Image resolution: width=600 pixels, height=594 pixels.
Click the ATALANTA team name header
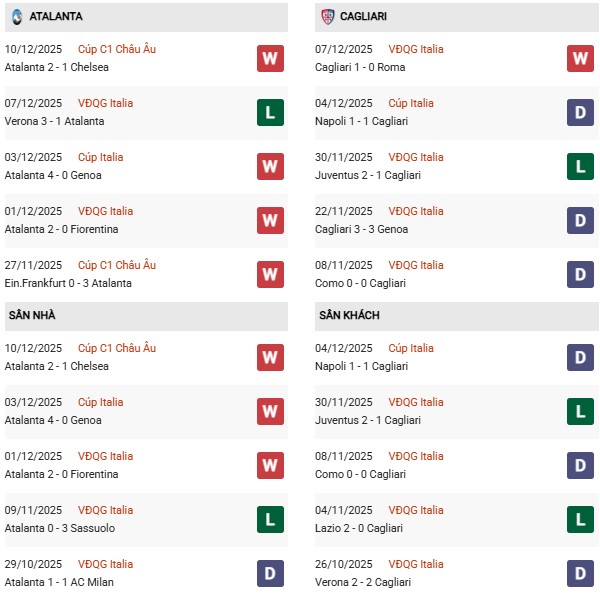(56, 17)
